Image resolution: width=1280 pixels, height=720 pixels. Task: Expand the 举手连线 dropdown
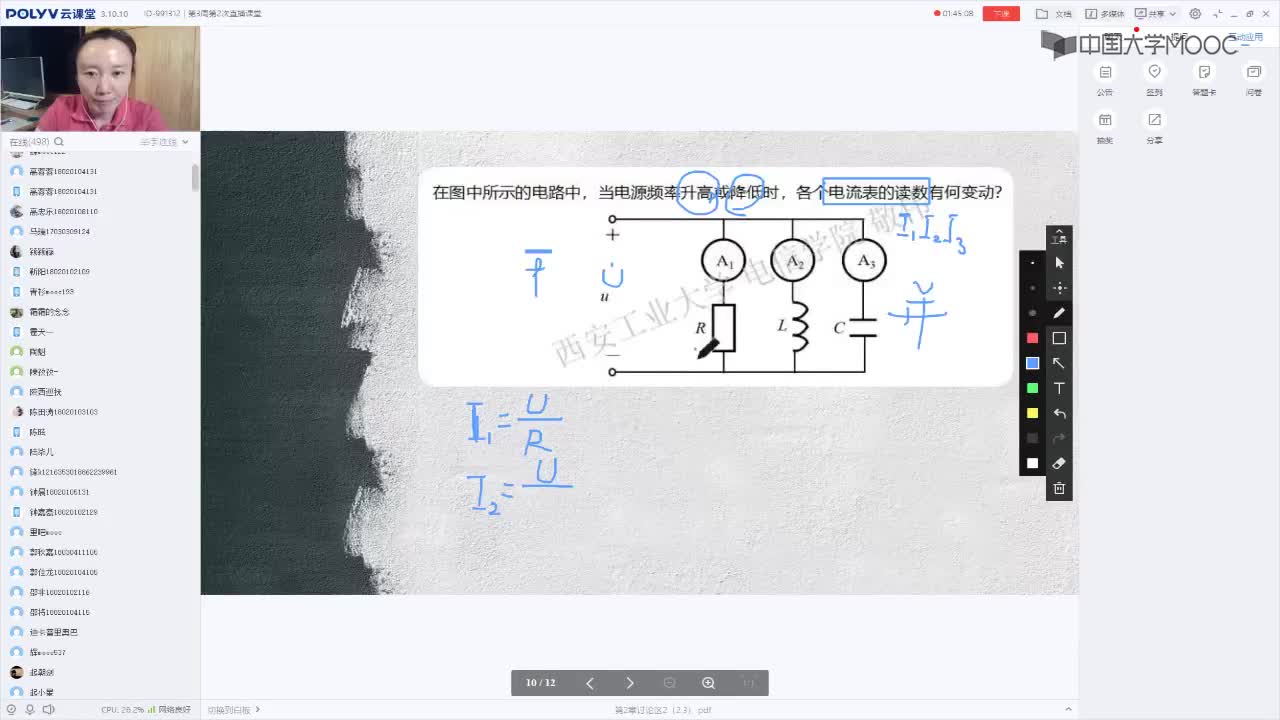(164, 142)
